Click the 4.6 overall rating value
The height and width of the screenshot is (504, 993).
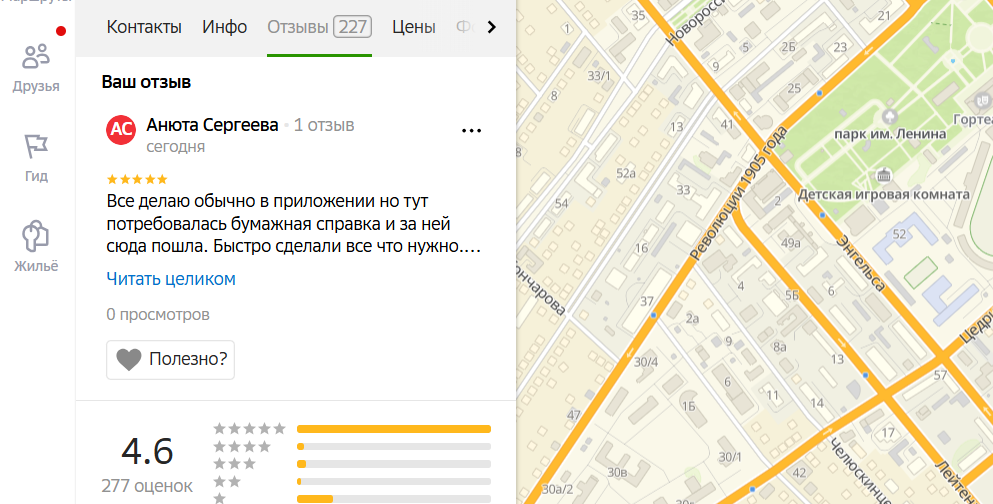[x=147, y=451]
